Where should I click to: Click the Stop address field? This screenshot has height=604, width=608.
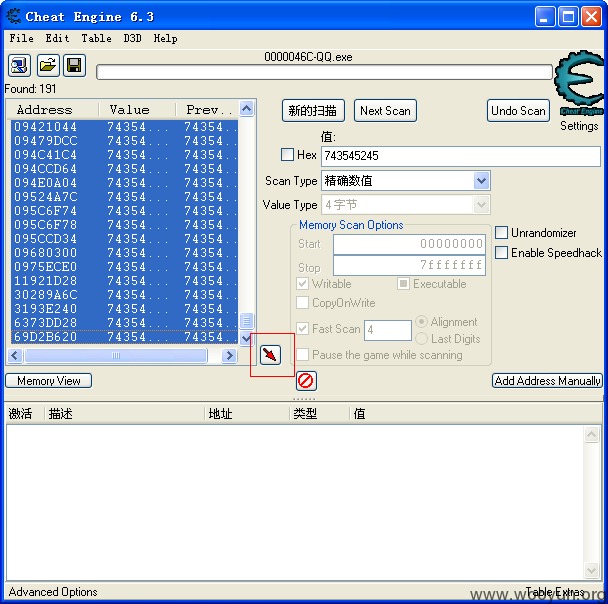tap(409, 266)
